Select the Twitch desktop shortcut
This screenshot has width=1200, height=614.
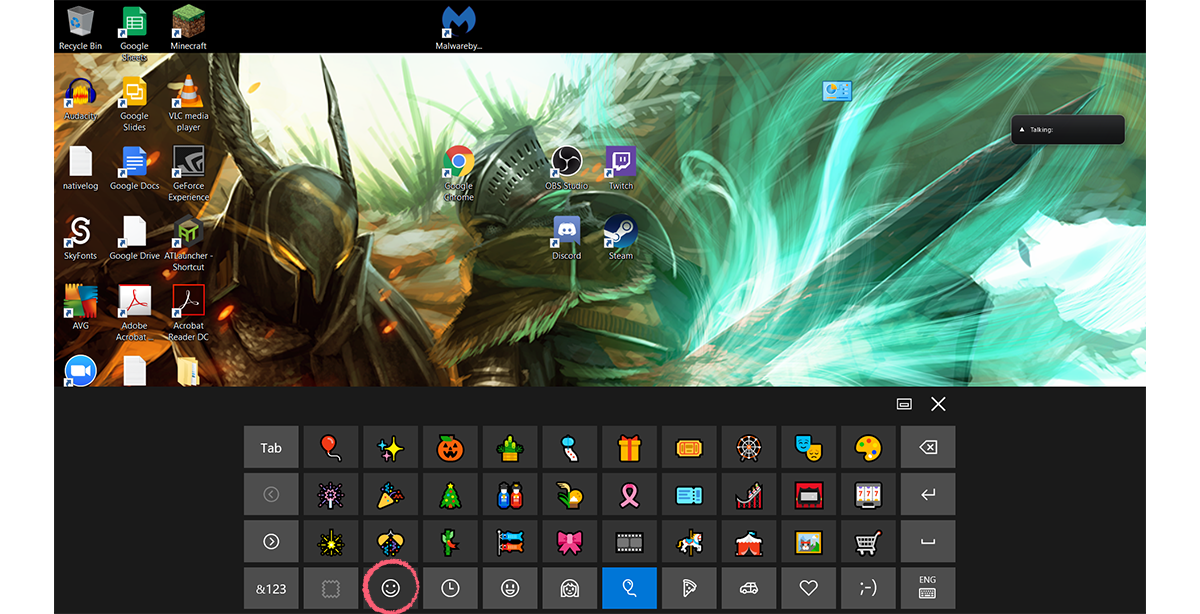[621, 168]
